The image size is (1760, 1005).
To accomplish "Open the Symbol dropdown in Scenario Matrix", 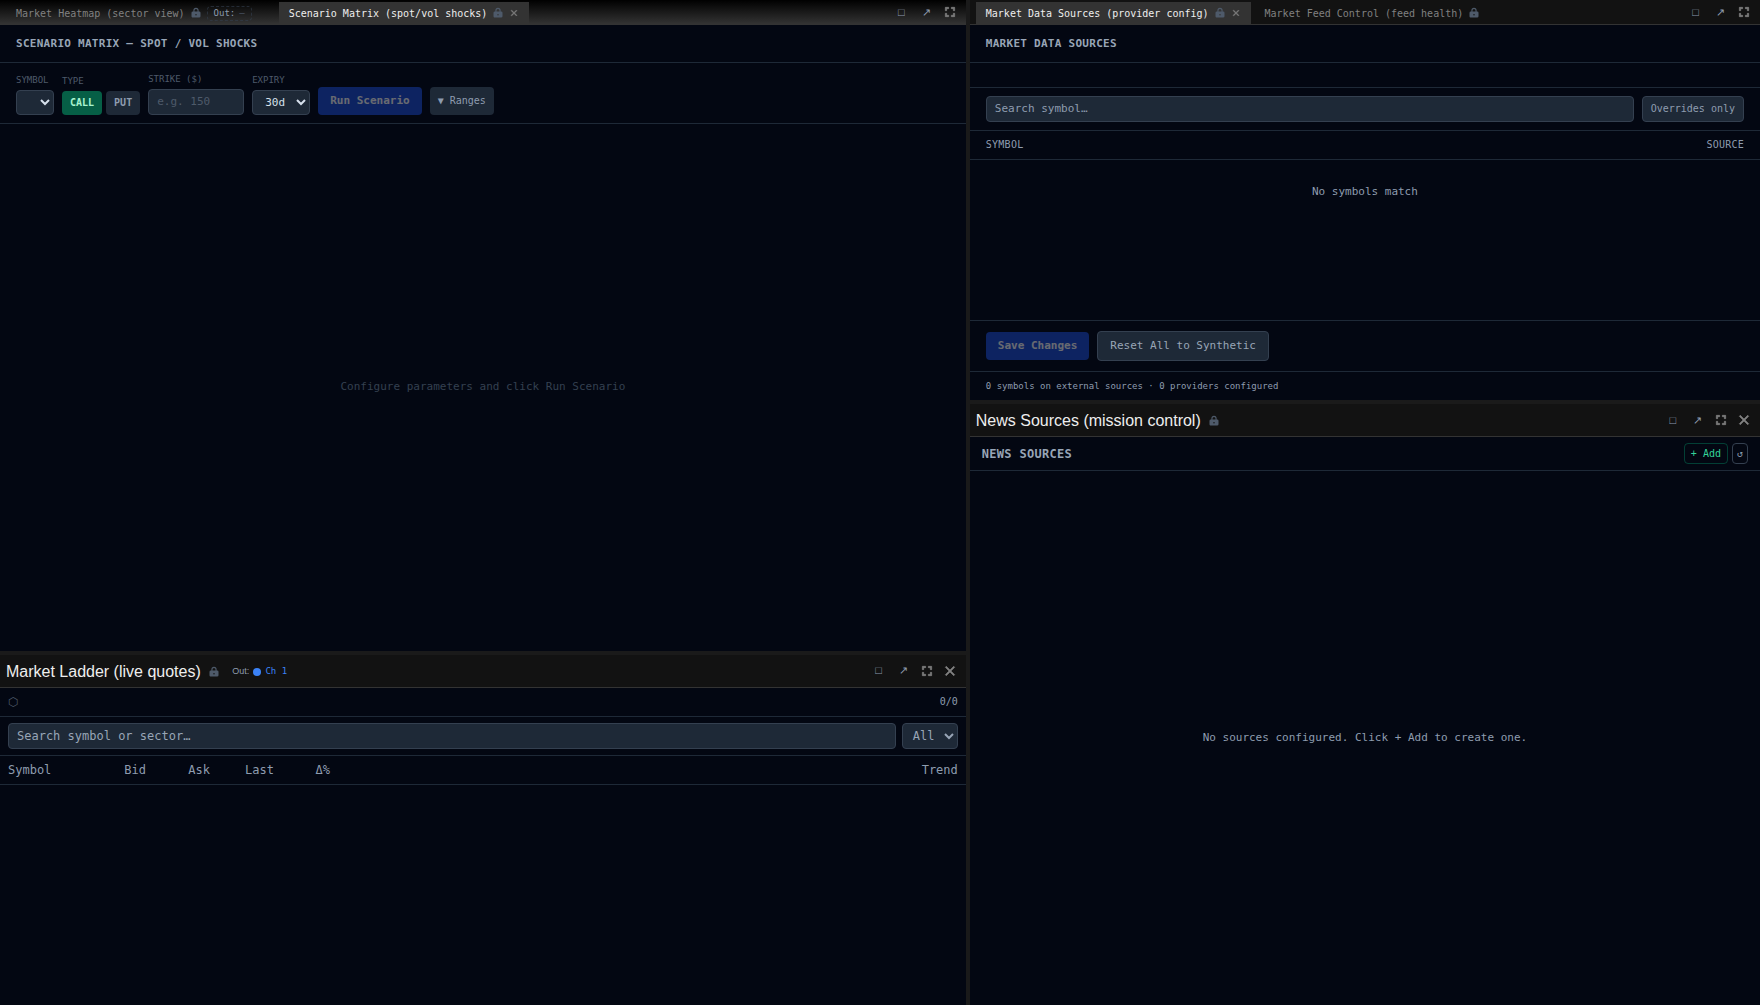I will point(35,102).
